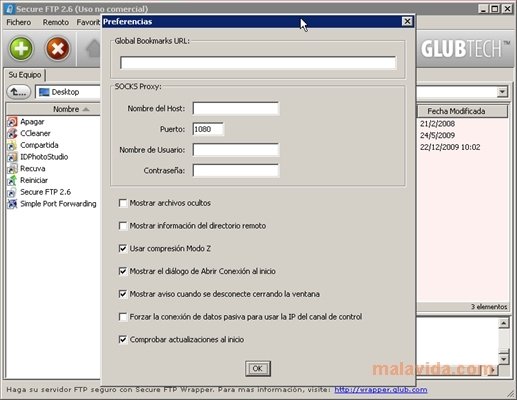The image size is (517, 400).
Task: Sort by the Nombre column header
Action: point(66,109)
